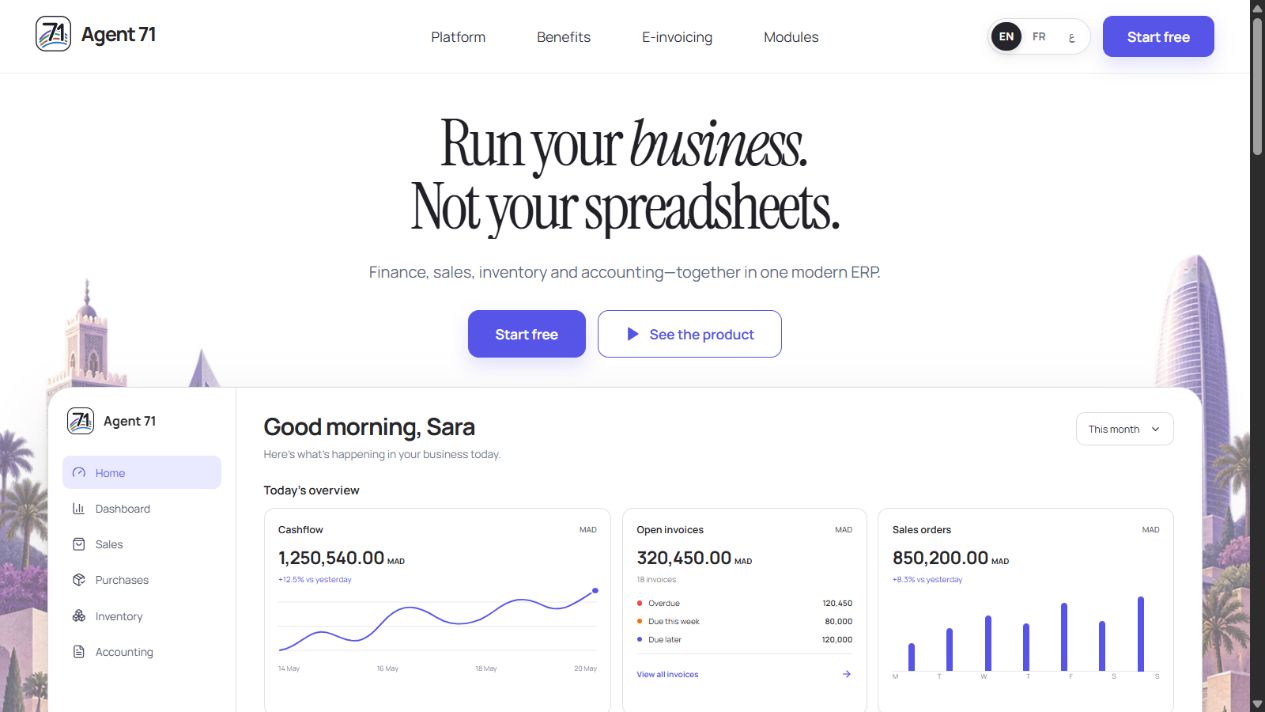Select Accounting in the sidebar
The height and width of the screenshot is (712, 1265).
tap(142, 652)
